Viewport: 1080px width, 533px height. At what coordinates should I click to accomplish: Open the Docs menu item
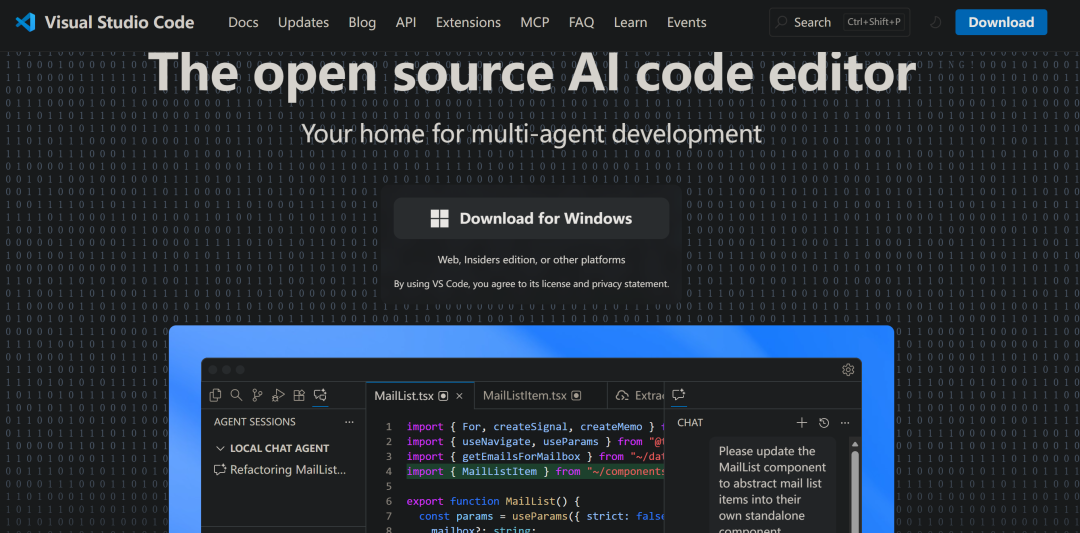tap(243, 23)
